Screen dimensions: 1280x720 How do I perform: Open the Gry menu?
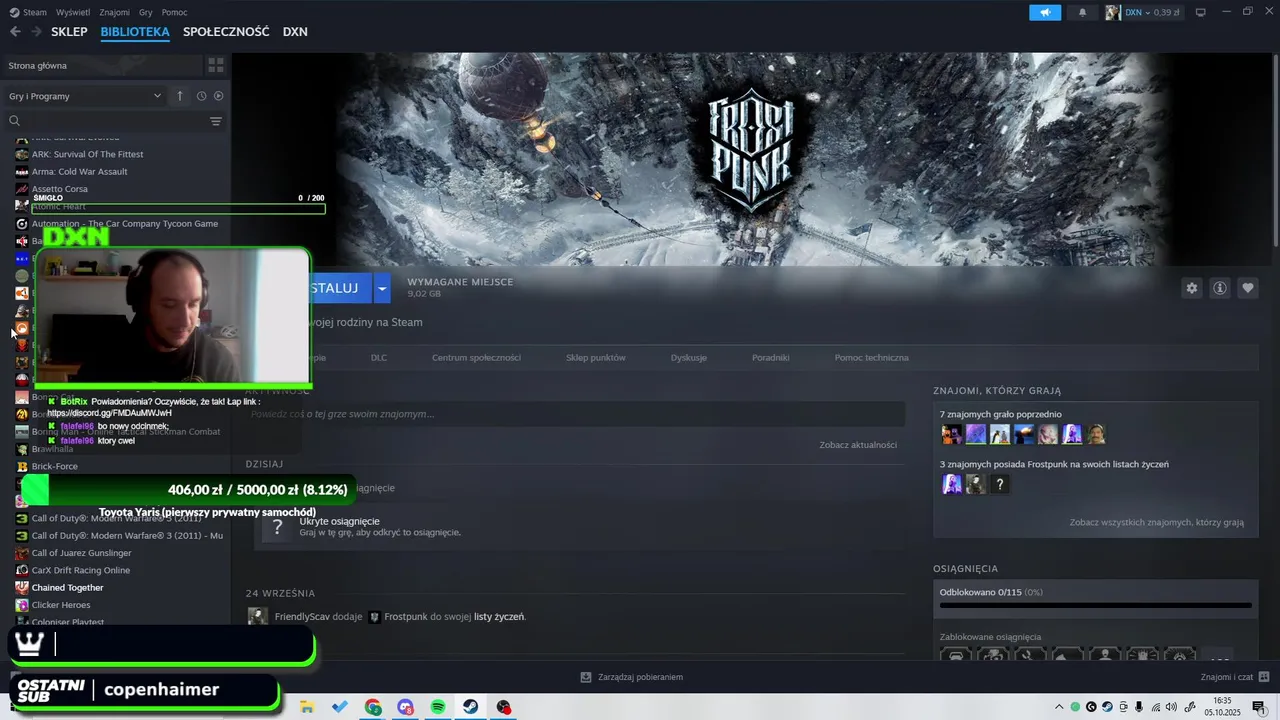coord(146,12)
